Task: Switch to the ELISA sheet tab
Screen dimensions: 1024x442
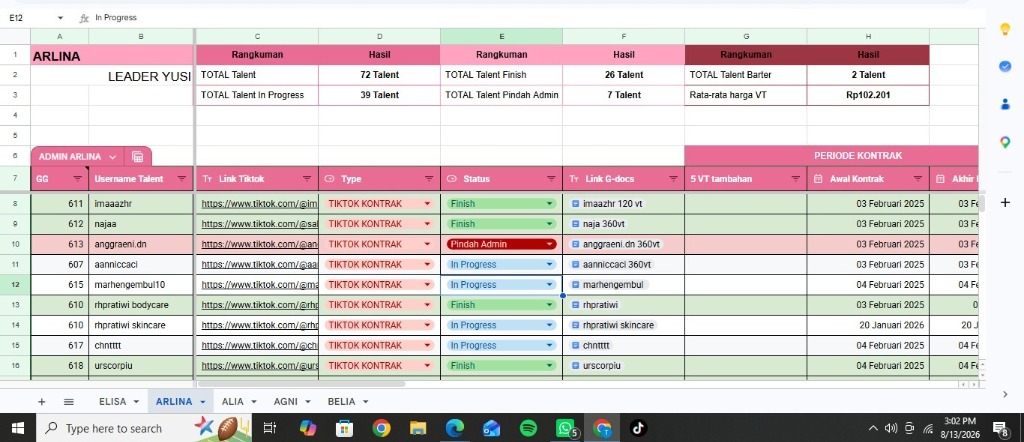Action: [x=112, y=402]
